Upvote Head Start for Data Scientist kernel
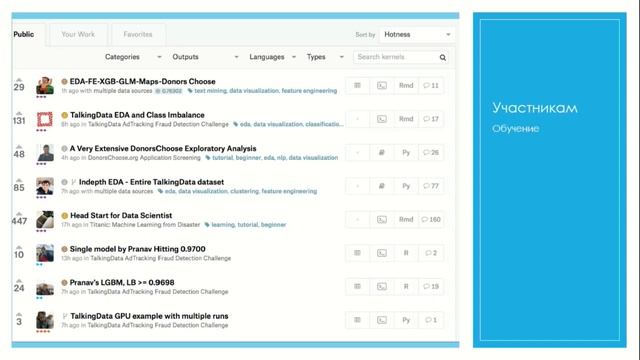Image resolution: width=640 pixels, height=360 pixels. (x=19, y=213)
